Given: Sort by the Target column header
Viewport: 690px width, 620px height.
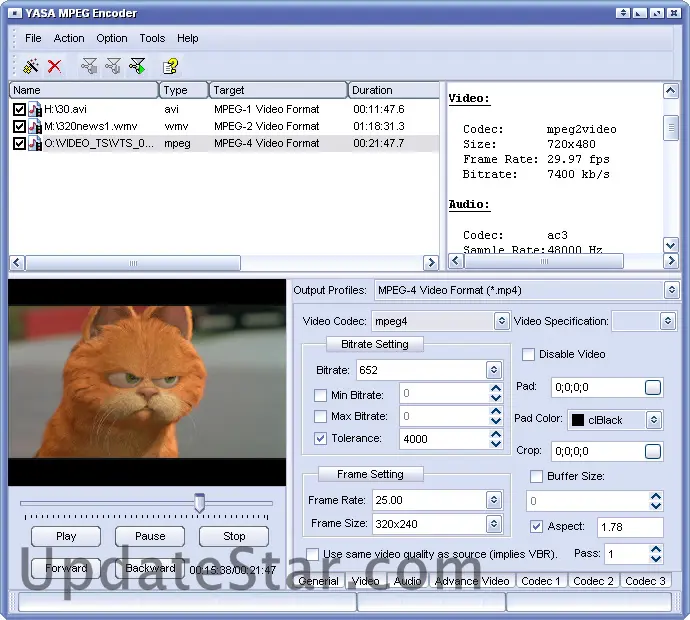Looking at the screenshot, I should pyautogui.click(x=278, y=90).
